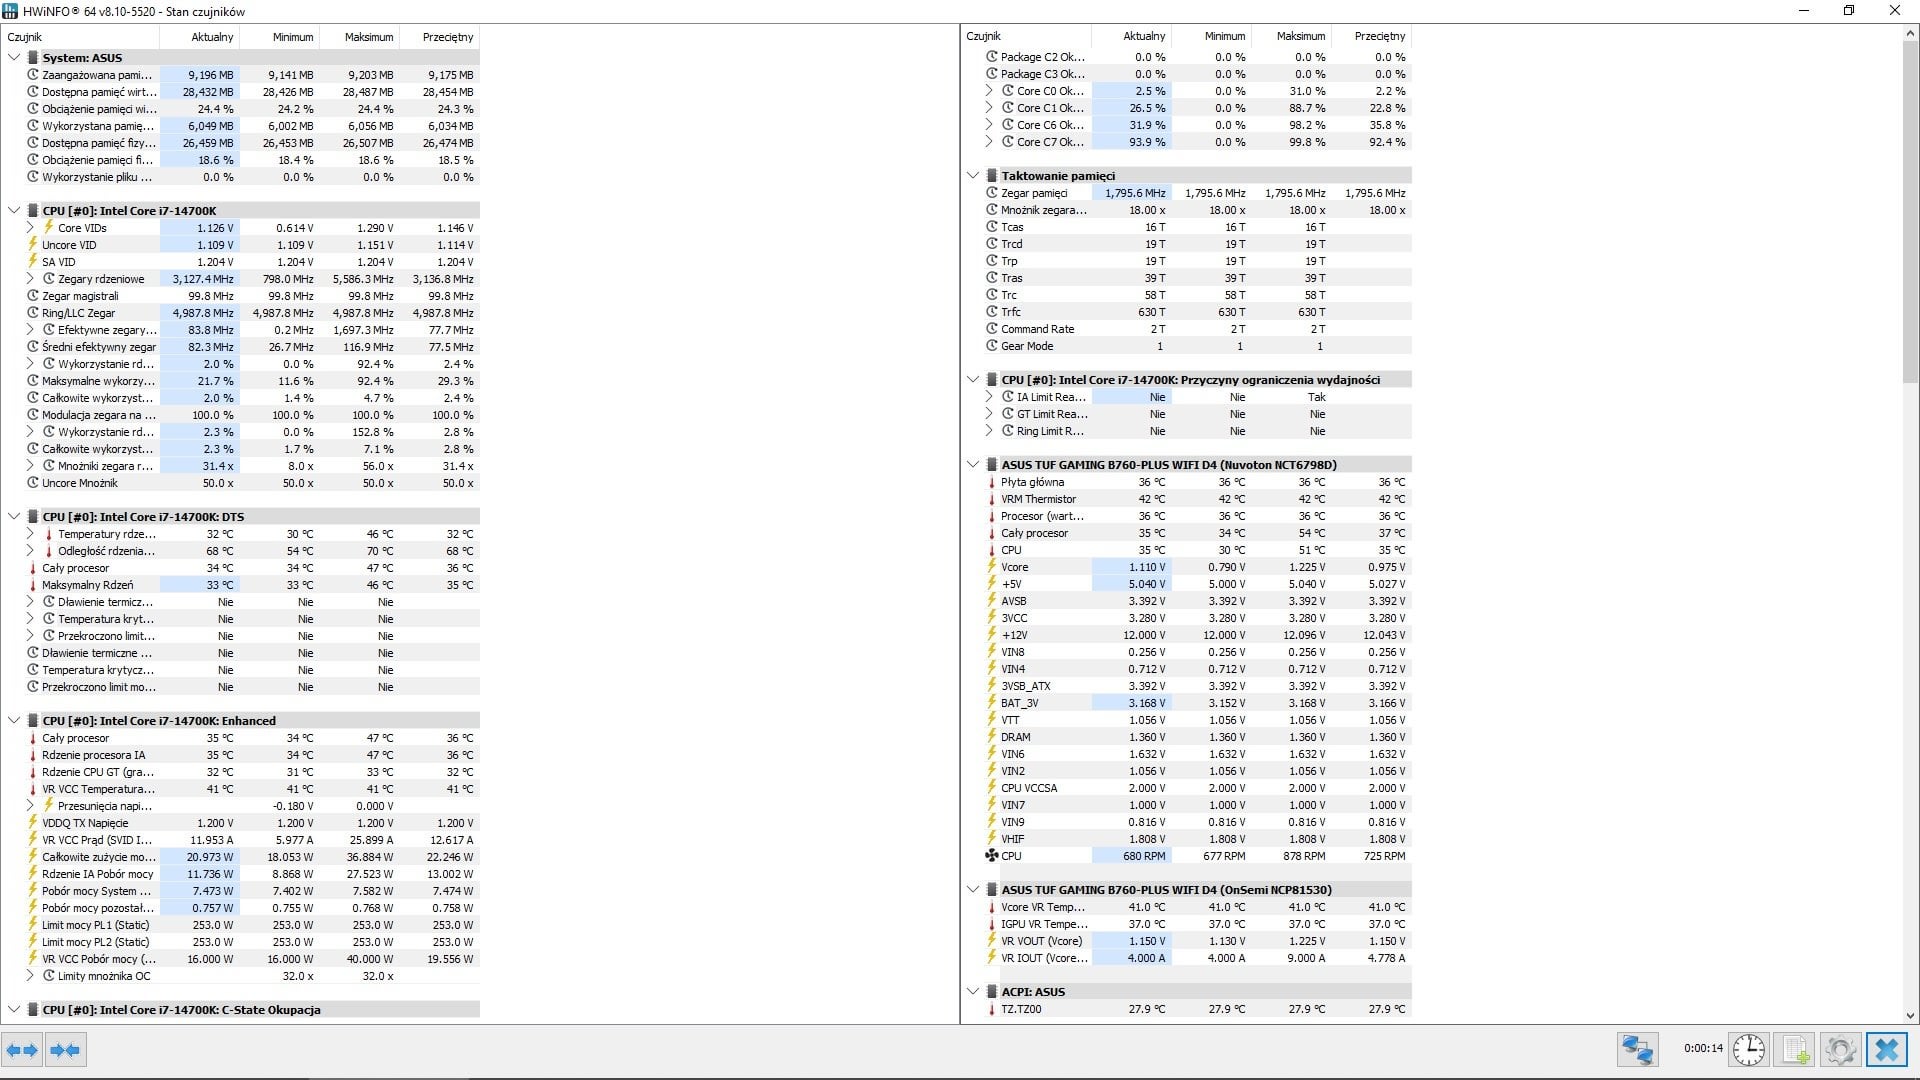The height and width of the screenshot is (1080, 1920).
Task: Click the left pane Aktualny column header
Action: click(199, 37)
